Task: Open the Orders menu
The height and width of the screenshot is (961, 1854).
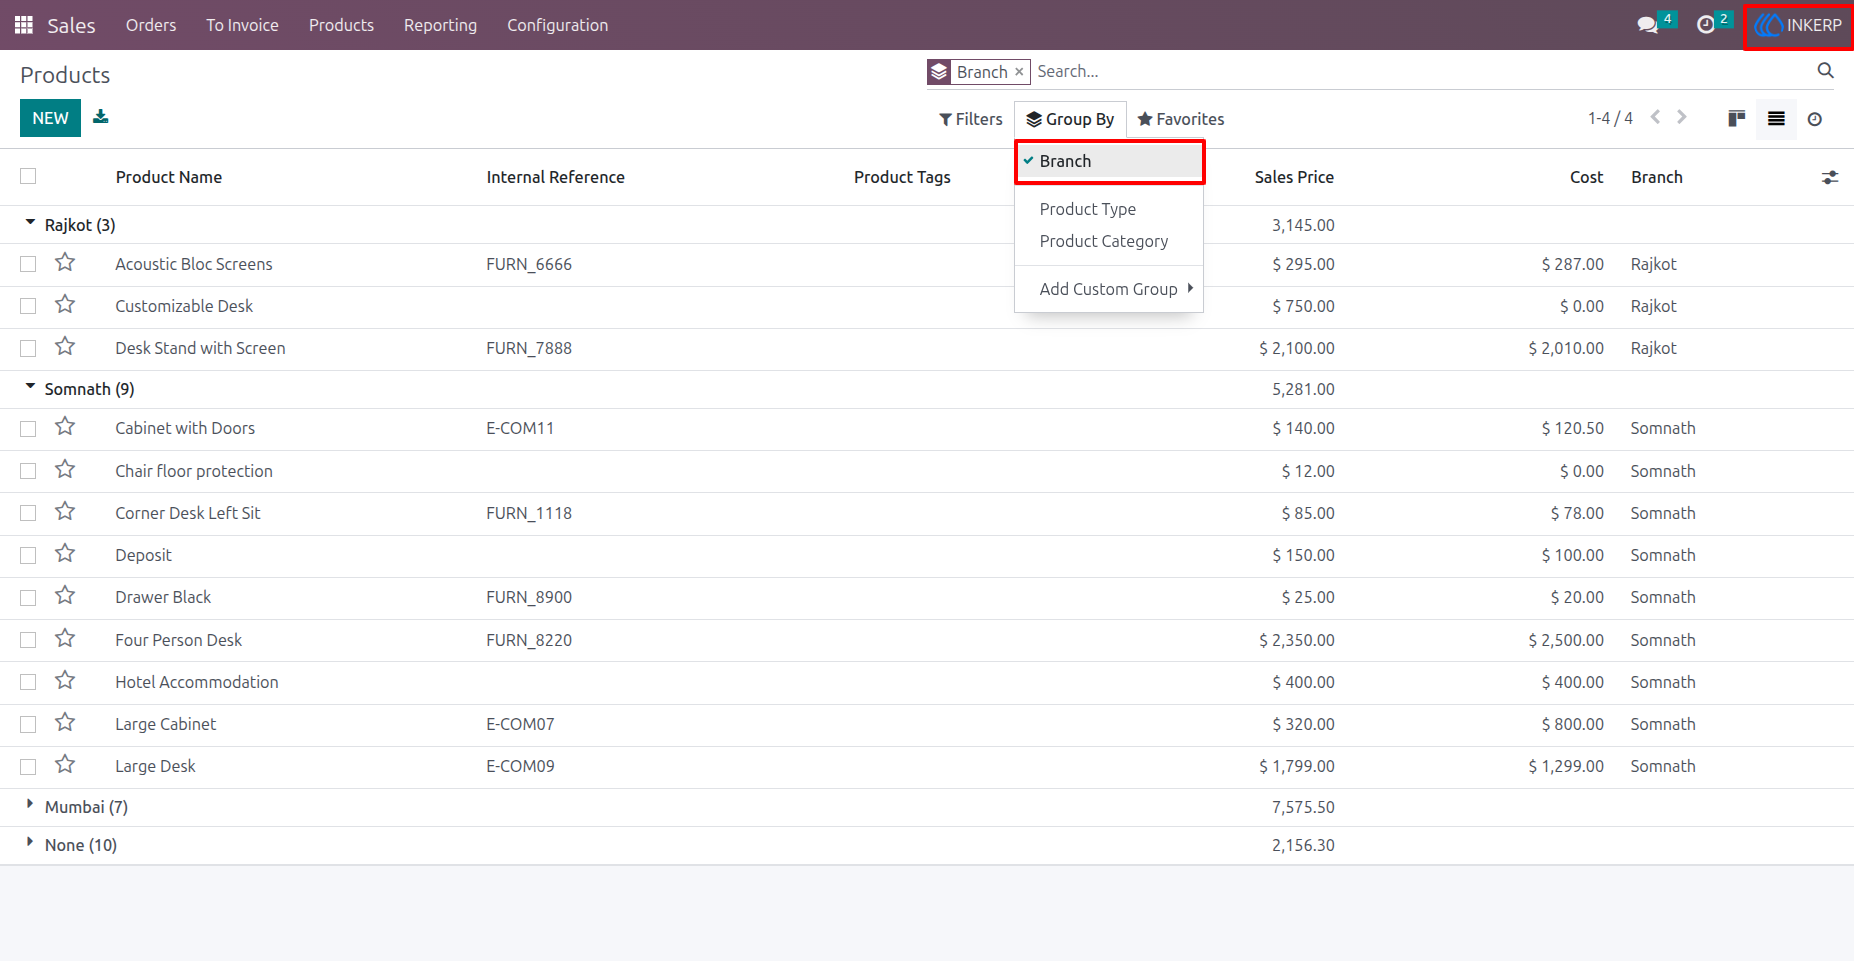Action: click(151, 25)
